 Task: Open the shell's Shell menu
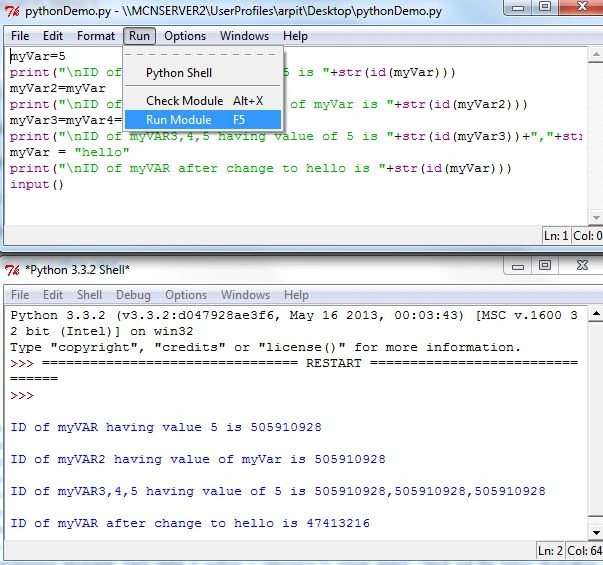tap(89, 295)
